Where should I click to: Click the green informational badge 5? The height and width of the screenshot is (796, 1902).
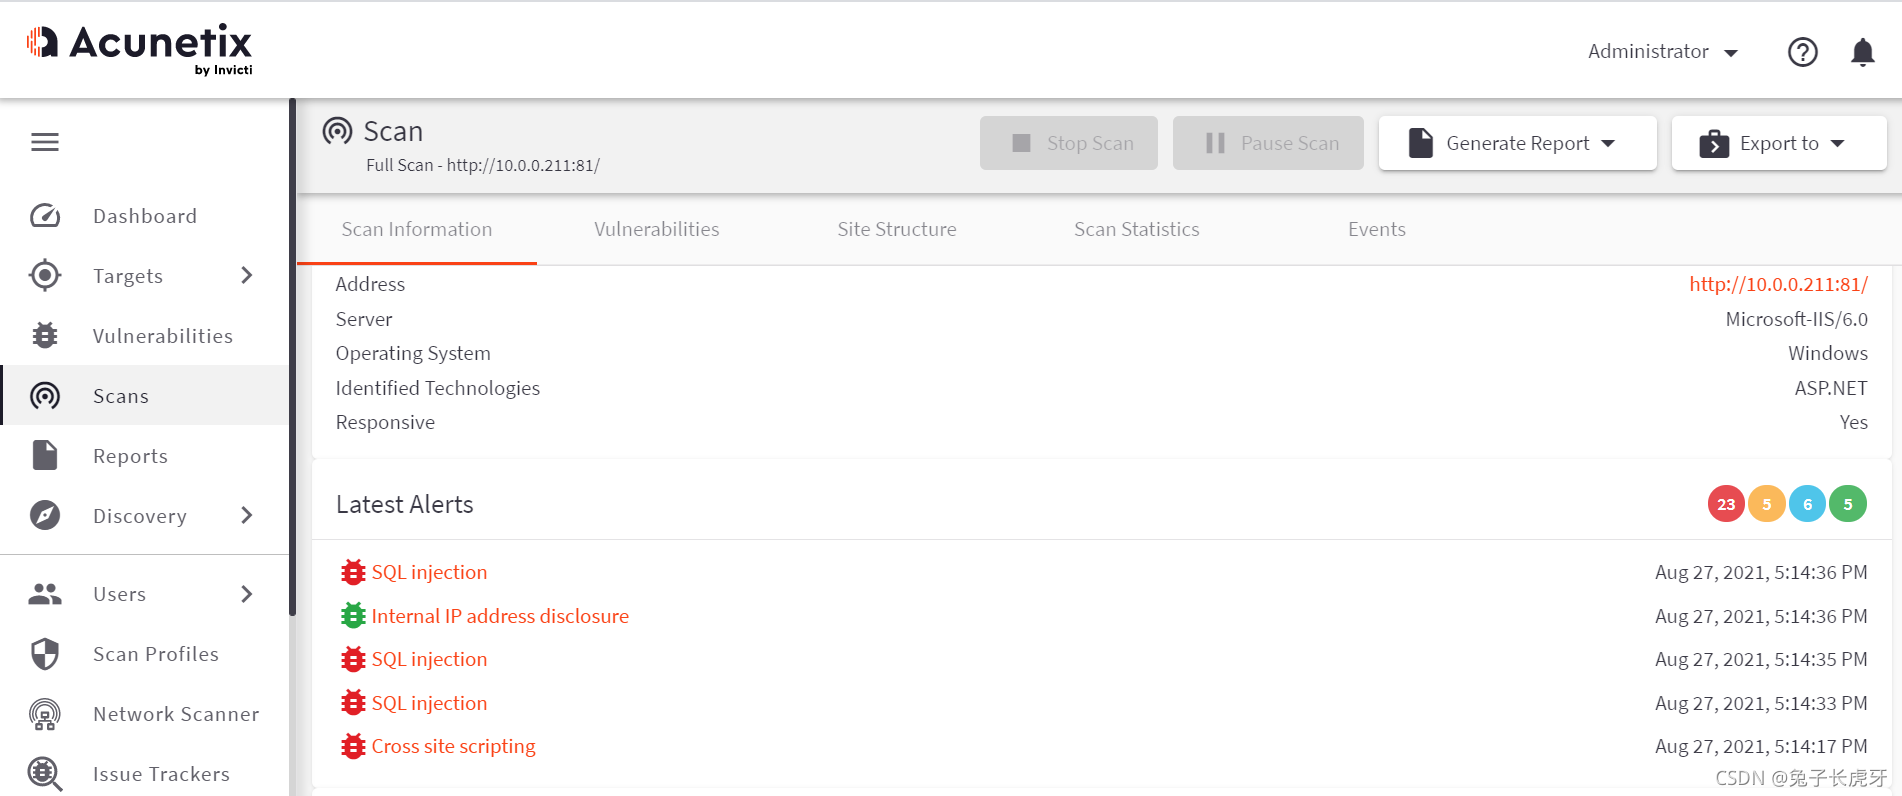pyautogui.click(x=1848, y=504)
